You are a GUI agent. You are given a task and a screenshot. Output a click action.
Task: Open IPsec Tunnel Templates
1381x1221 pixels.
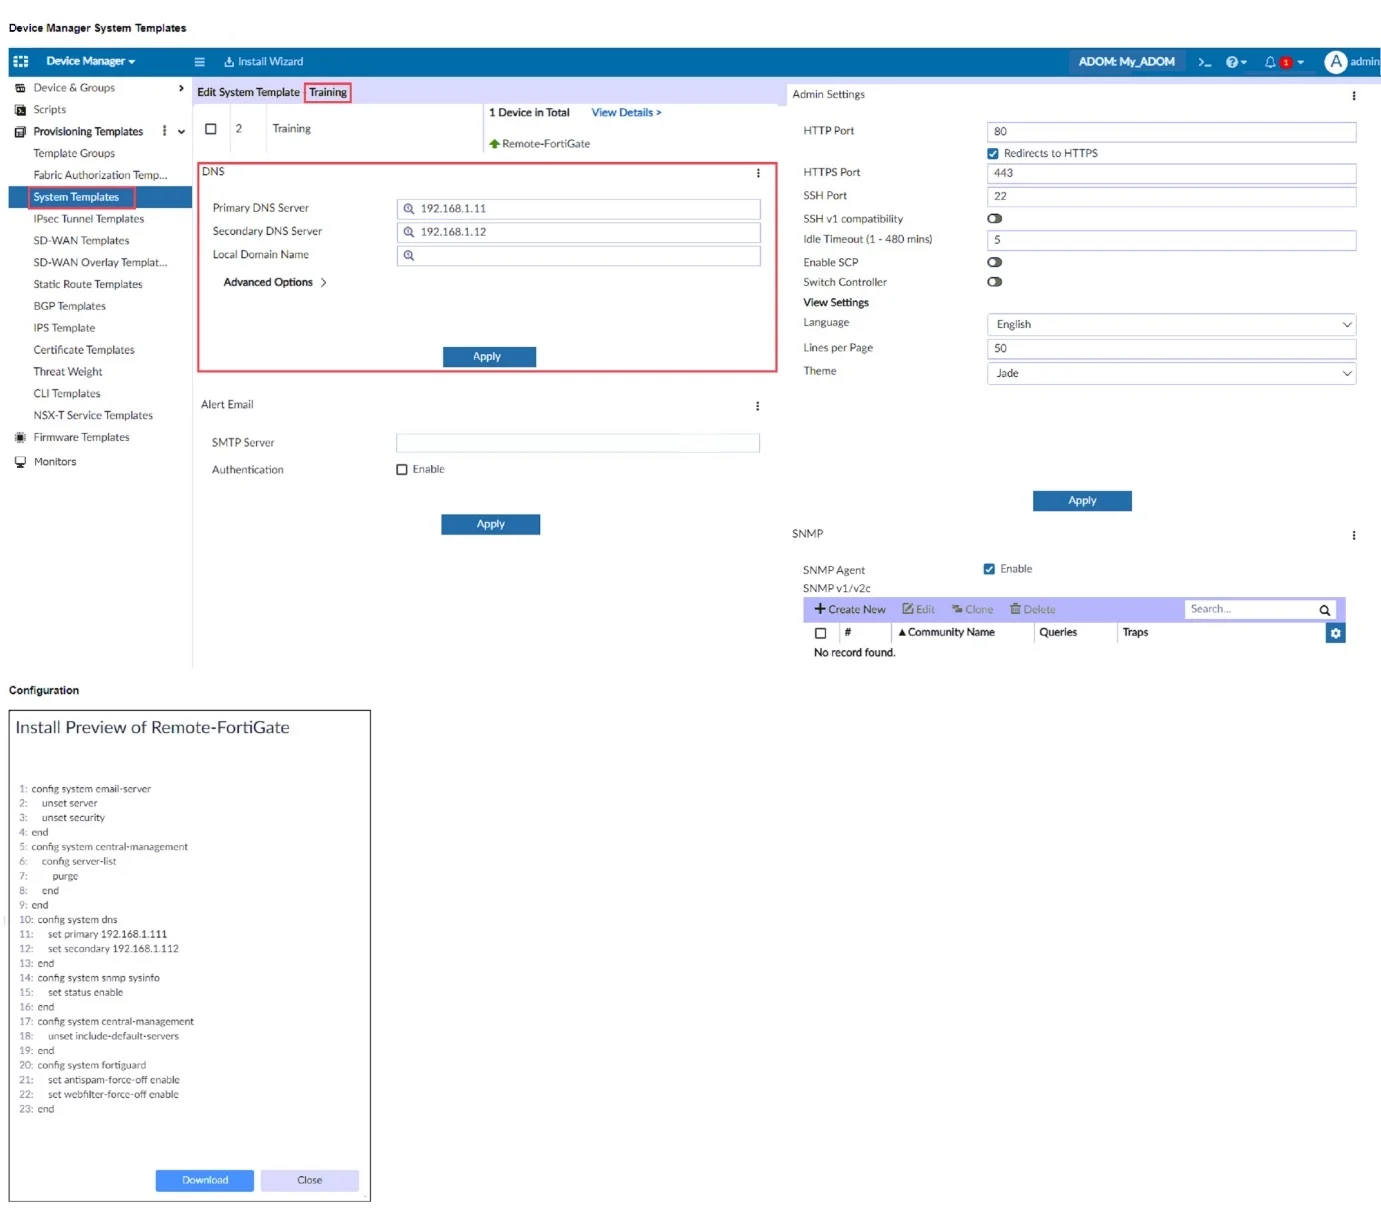pos(89,219)
